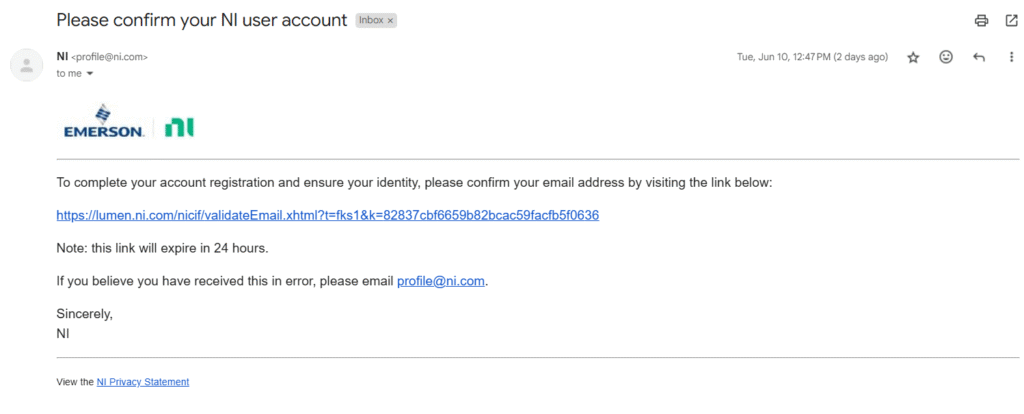
Task: Click the profile@ni.com link in the body
Action: click(x=441, y=281)
